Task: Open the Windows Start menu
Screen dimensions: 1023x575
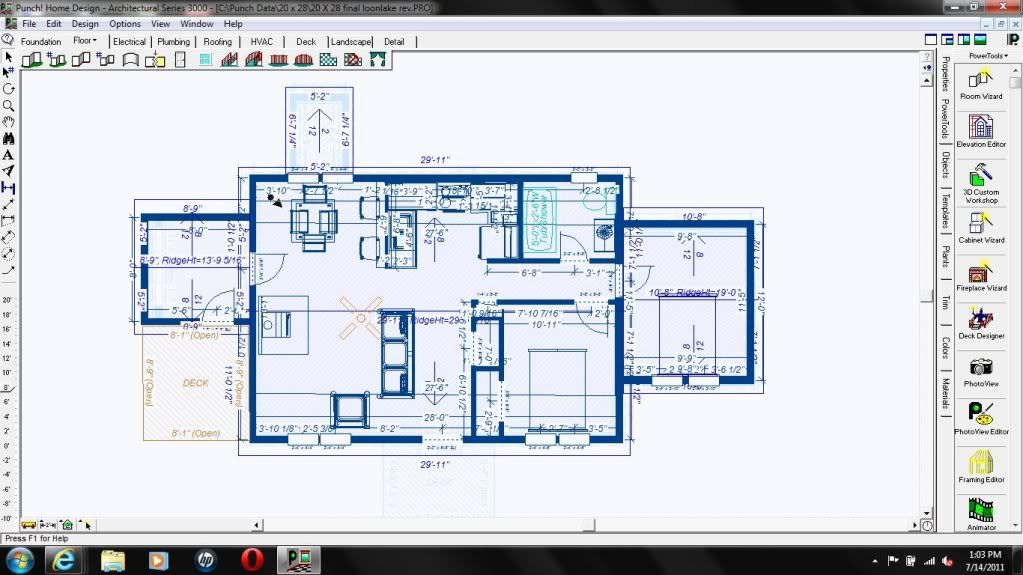Action: [x=20, y=560]
